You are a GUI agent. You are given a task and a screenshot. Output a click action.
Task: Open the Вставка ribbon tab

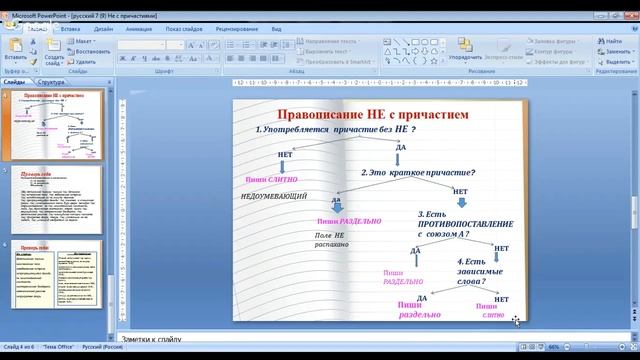70,29
